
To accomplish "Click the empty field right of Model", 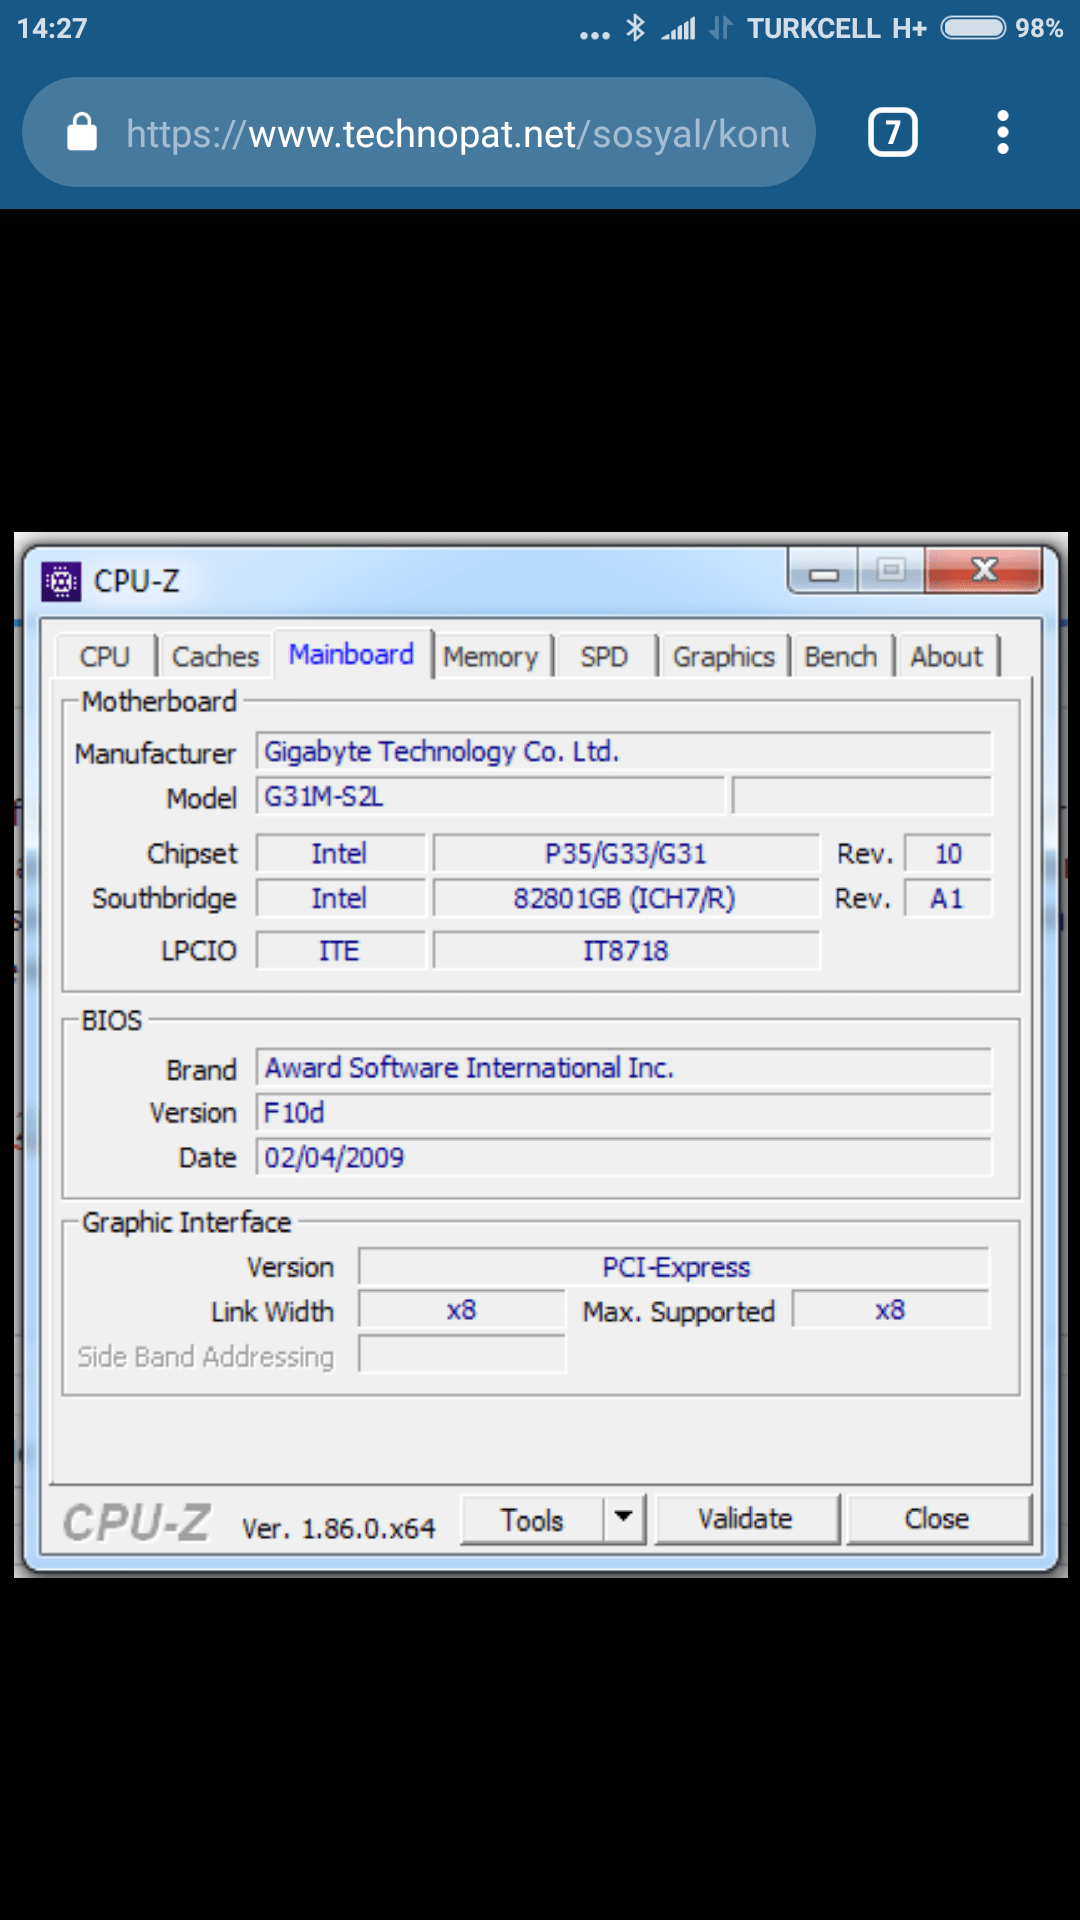I will coord(862,797).
